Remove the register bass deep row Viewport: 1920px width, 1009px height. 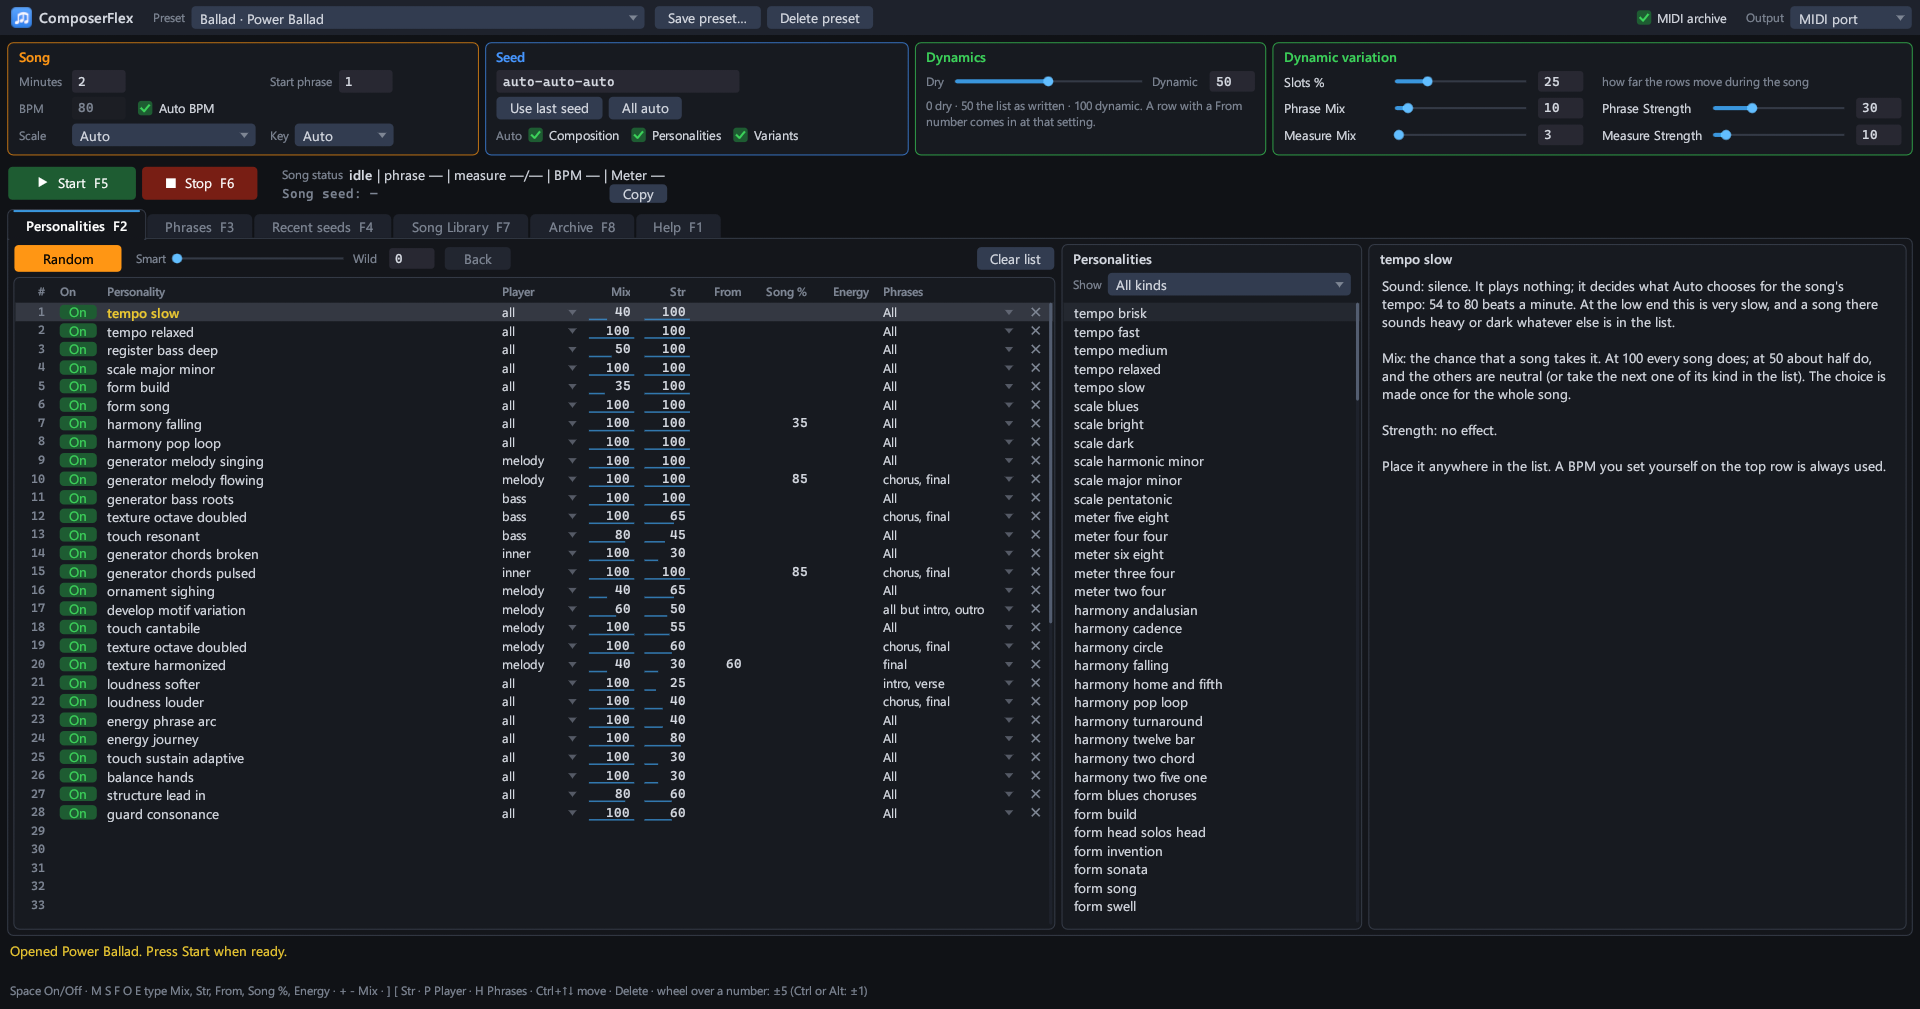click(1035, 349)
